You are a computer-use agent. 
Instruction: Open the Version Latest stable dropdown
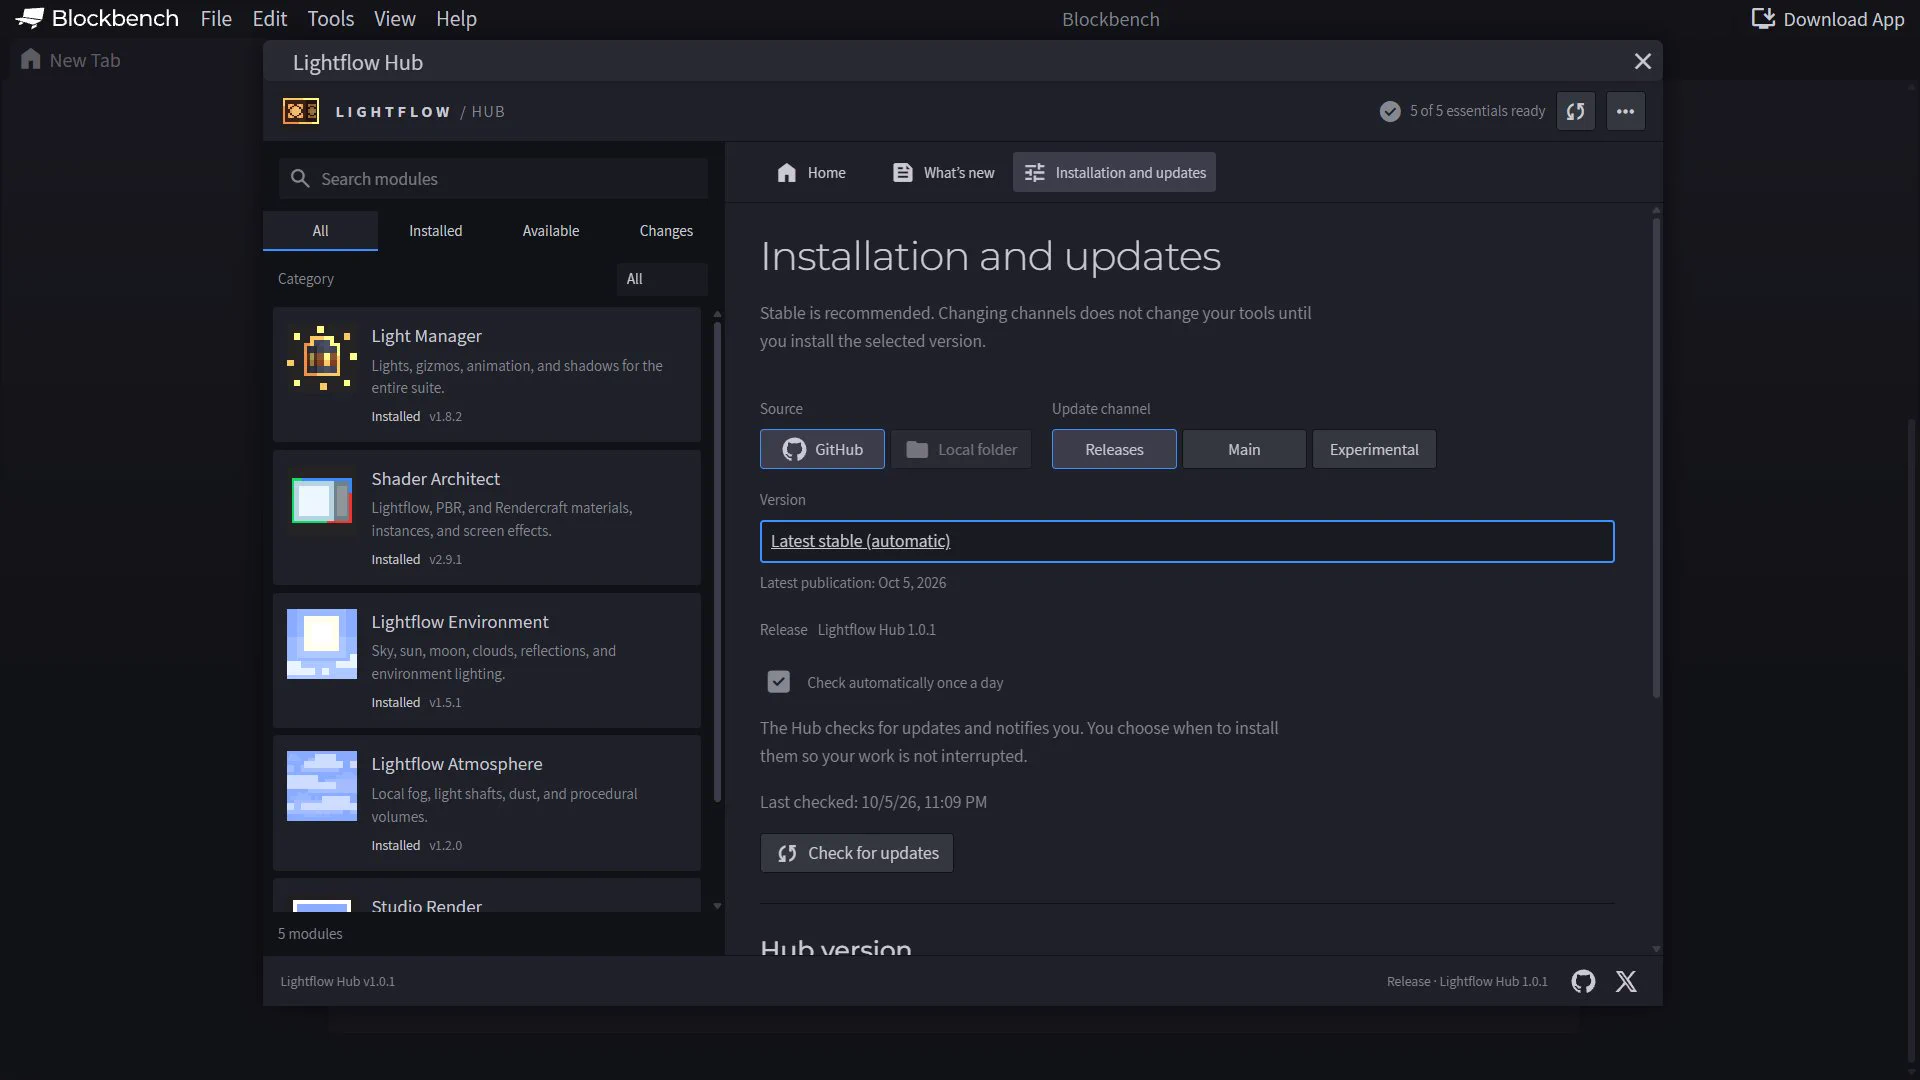point(1187,541)
